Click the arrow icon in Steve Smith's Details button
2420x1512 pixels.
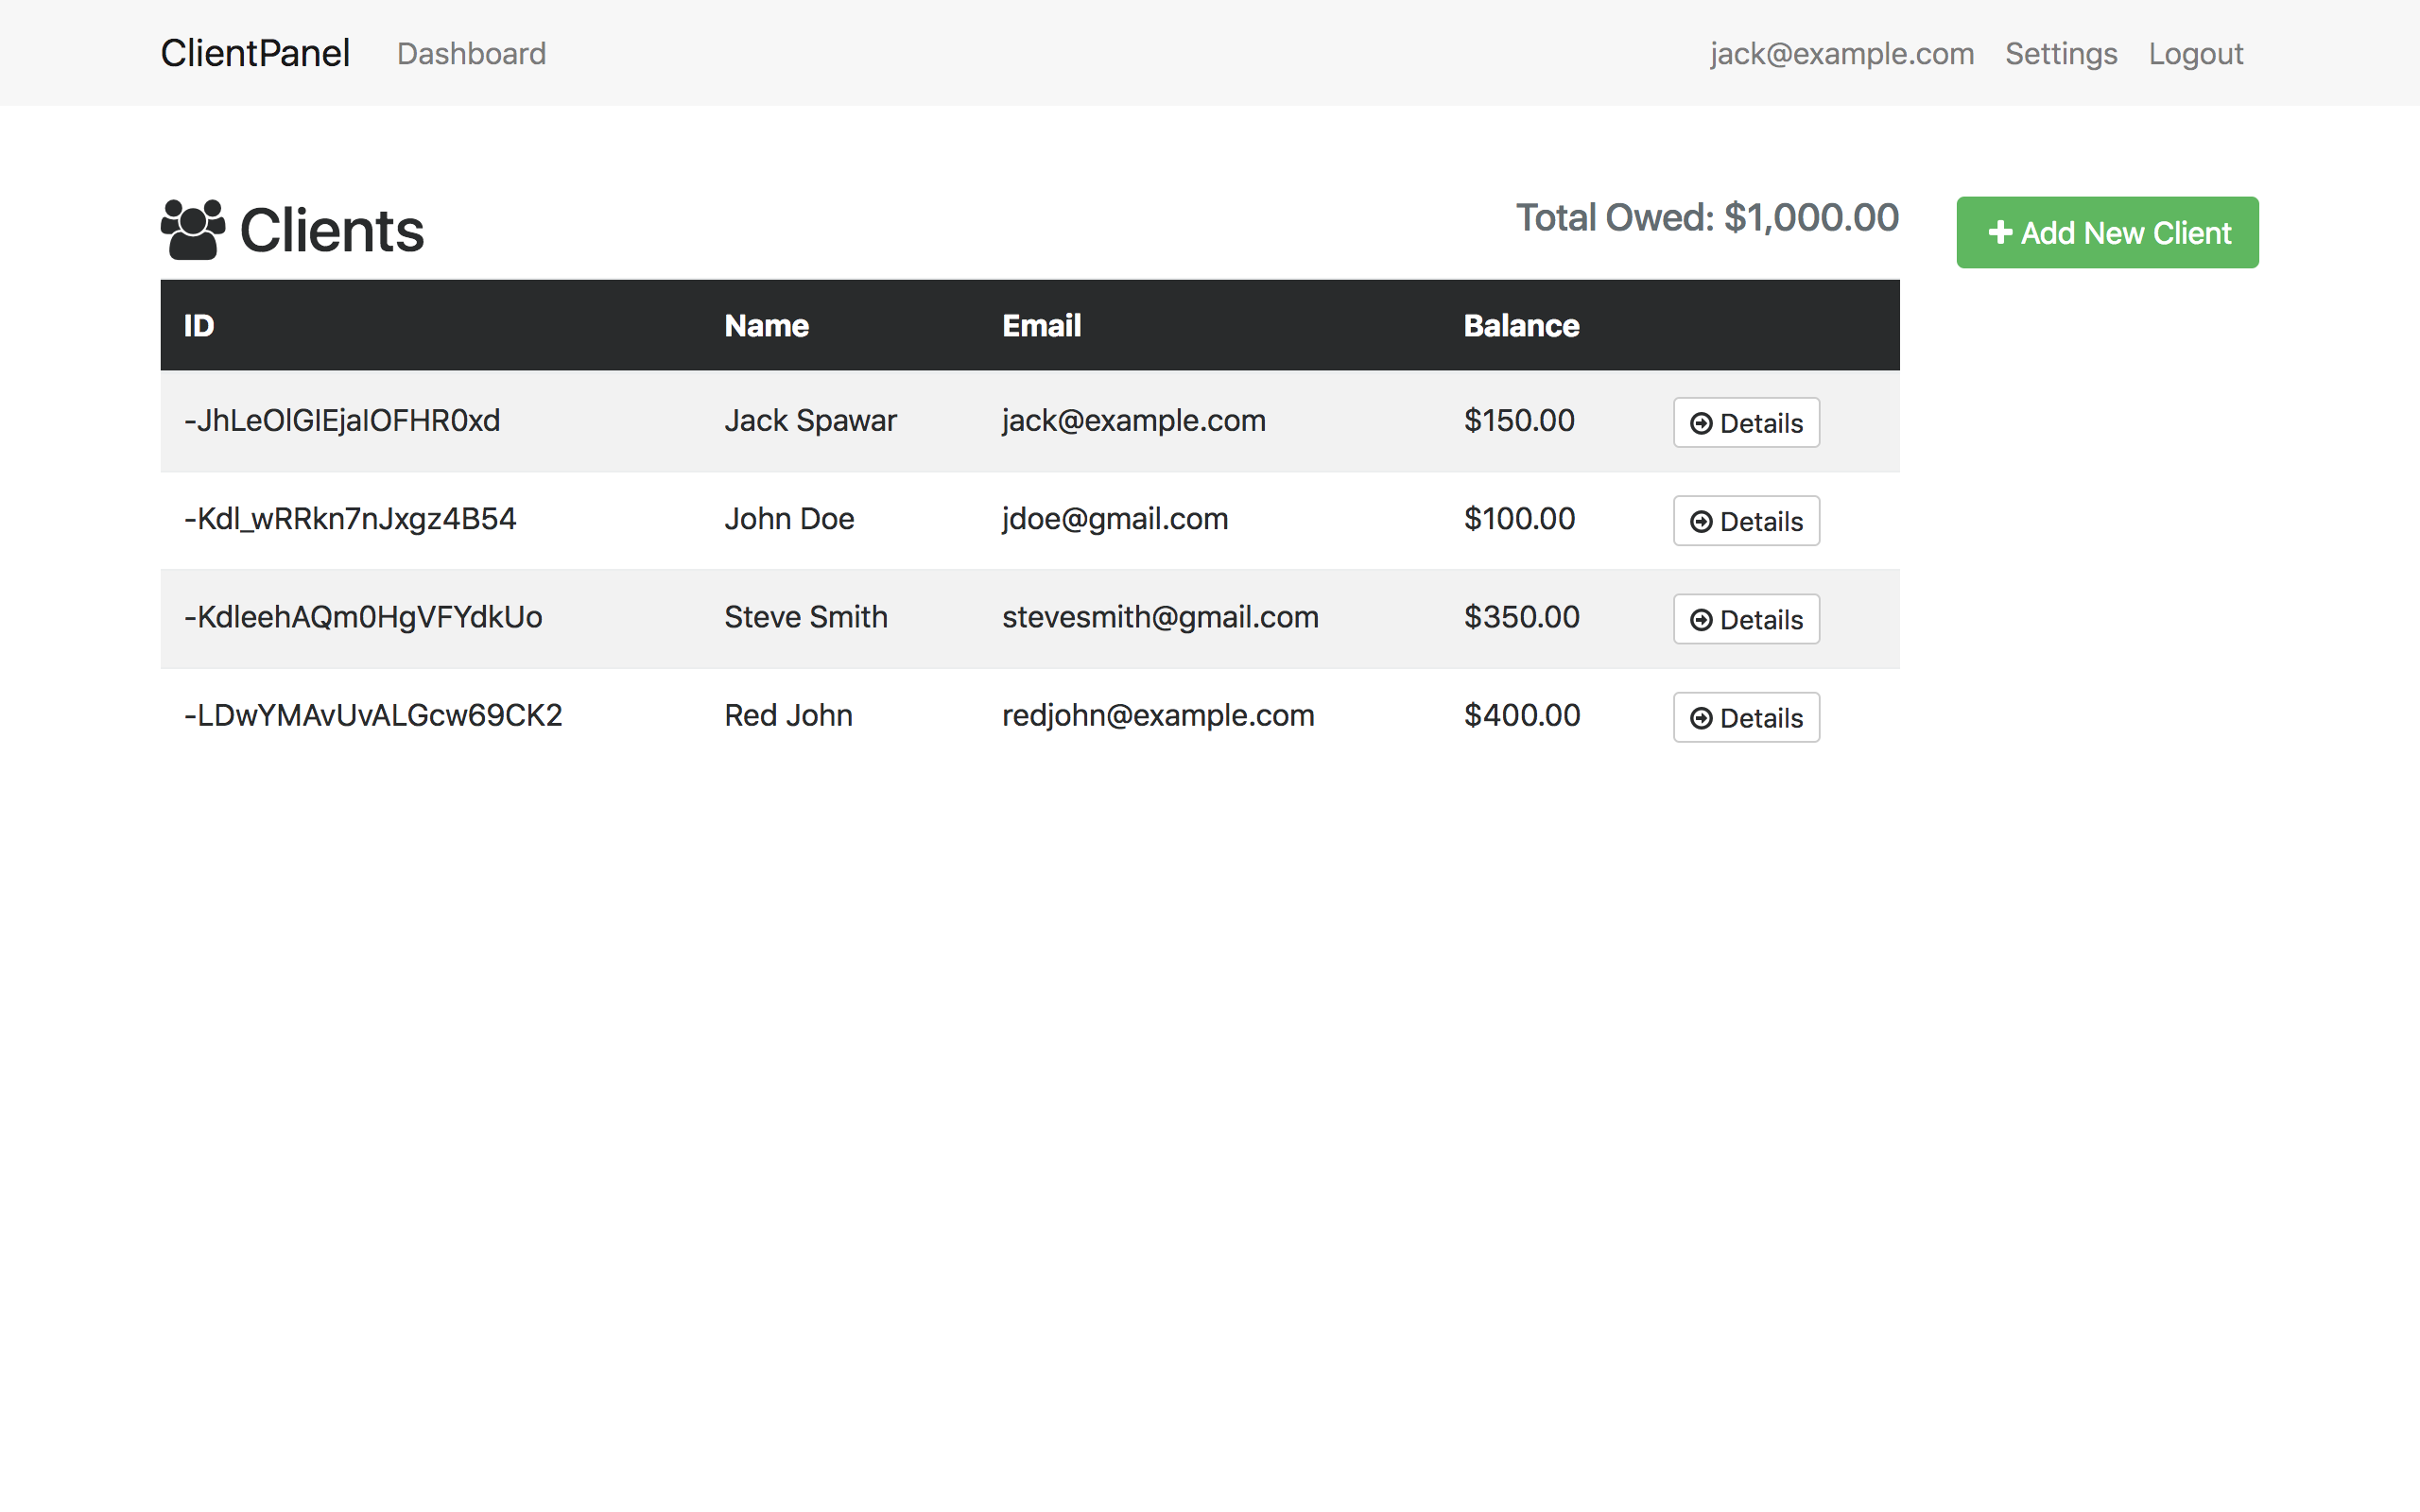1701,618
